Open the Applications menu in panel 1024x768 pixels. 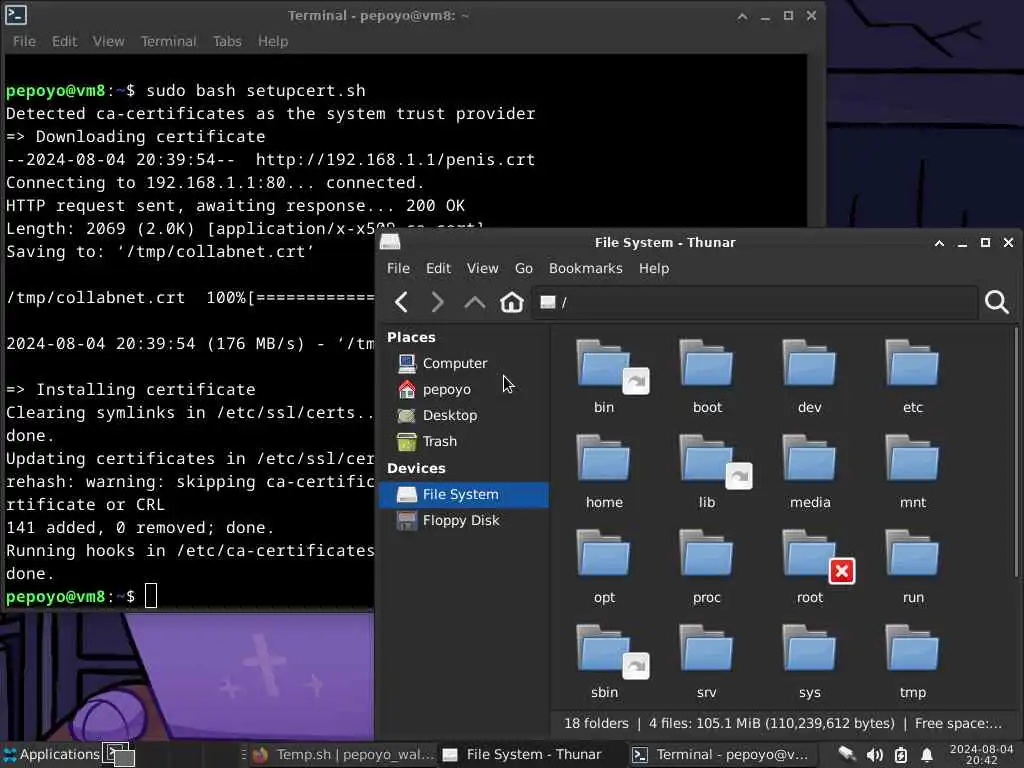pyautogui.click(x=51, y=754)
